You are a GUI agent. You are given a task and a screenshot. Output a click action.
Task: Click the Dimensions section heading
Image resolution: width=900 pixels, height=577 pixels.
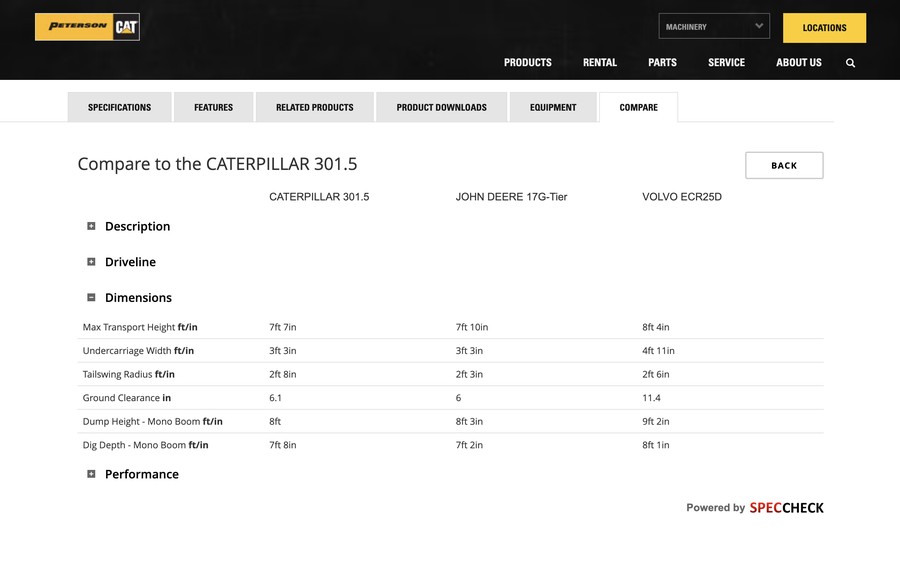(x=138, y=297)
